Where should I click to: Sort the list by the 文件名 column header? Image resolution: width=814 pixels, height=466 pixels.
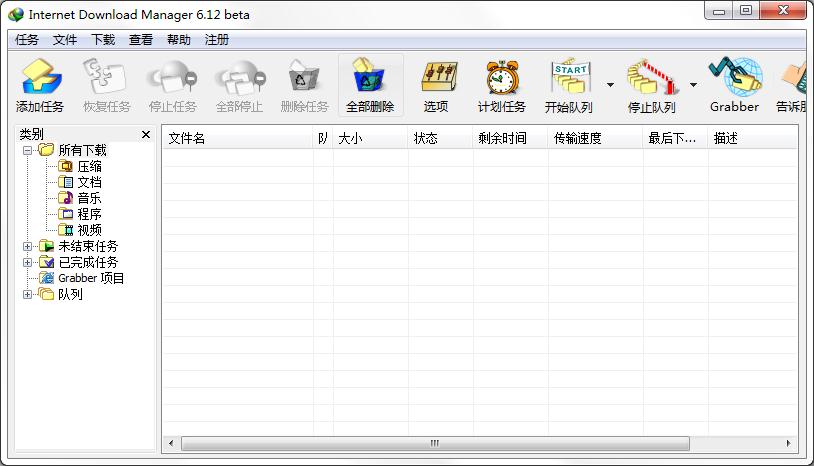[238, 138]
